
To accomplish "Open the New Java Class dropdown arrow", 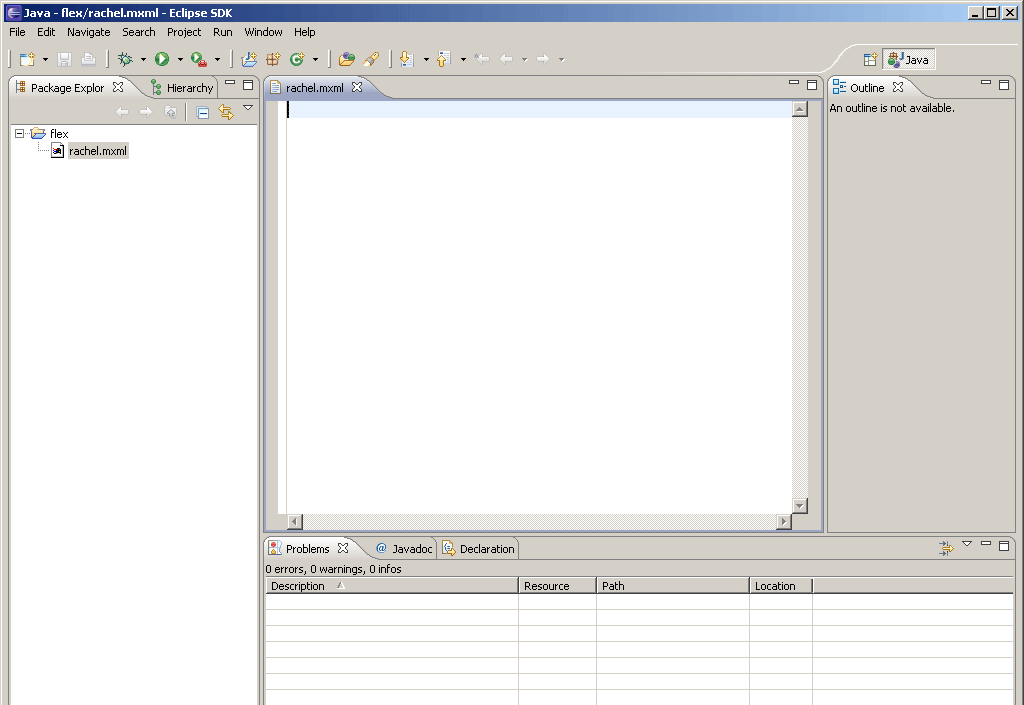I will tap(315, 59).
